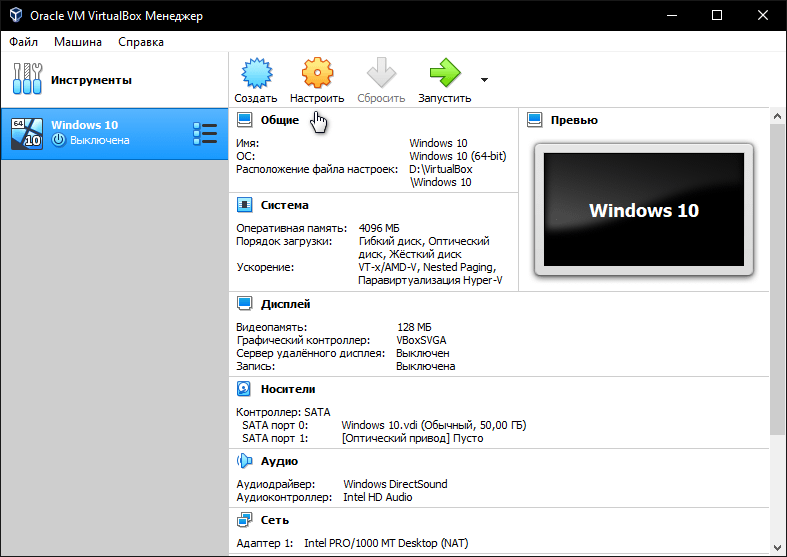
Task: Click the scrollbar down arrow in details pane
Action: 777,548
